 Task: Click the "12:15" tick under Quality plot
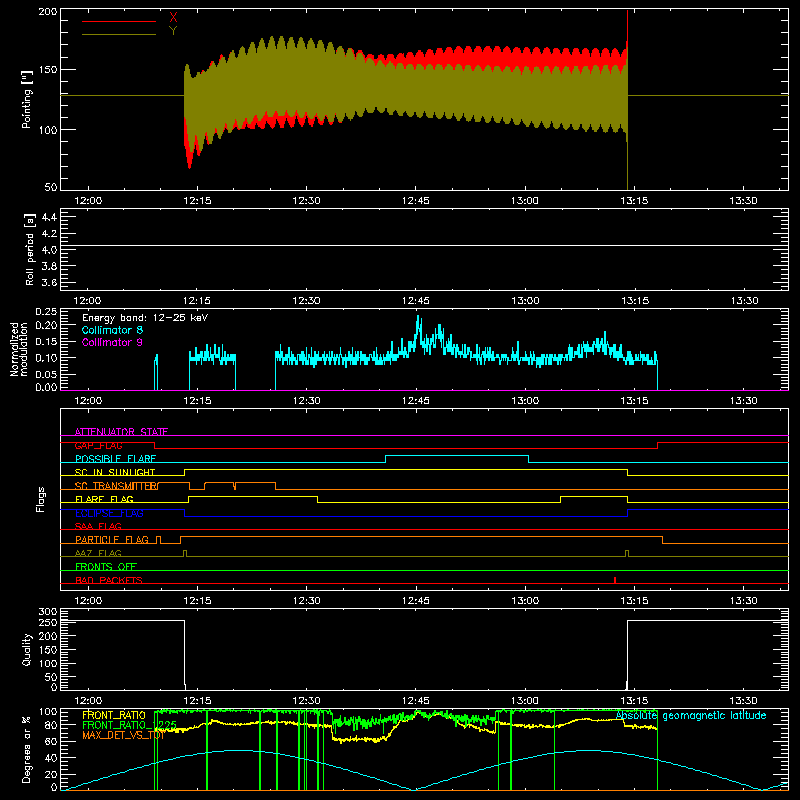tap(197, 701)
